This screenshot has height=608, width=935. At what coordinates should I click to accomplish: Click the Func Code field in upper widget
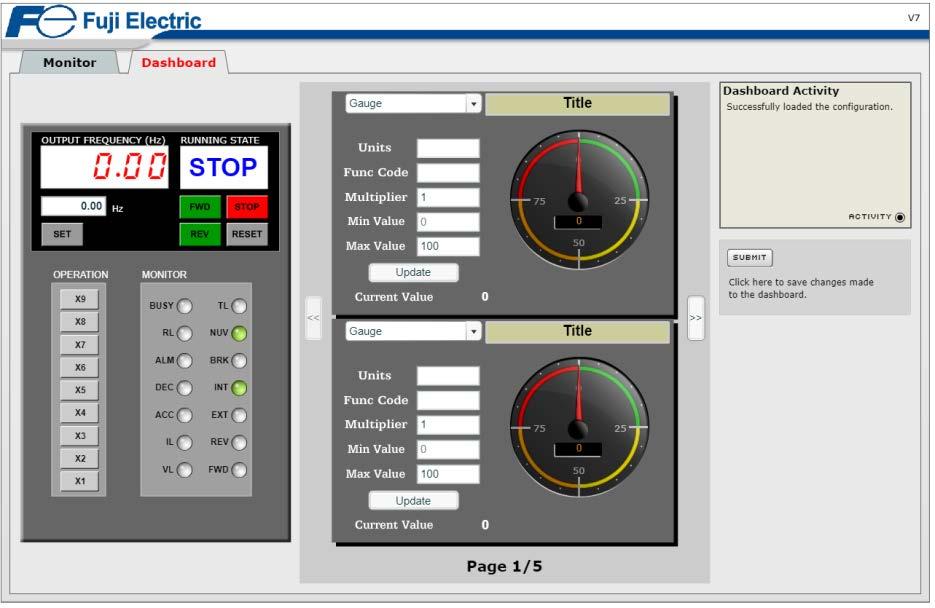448,173
